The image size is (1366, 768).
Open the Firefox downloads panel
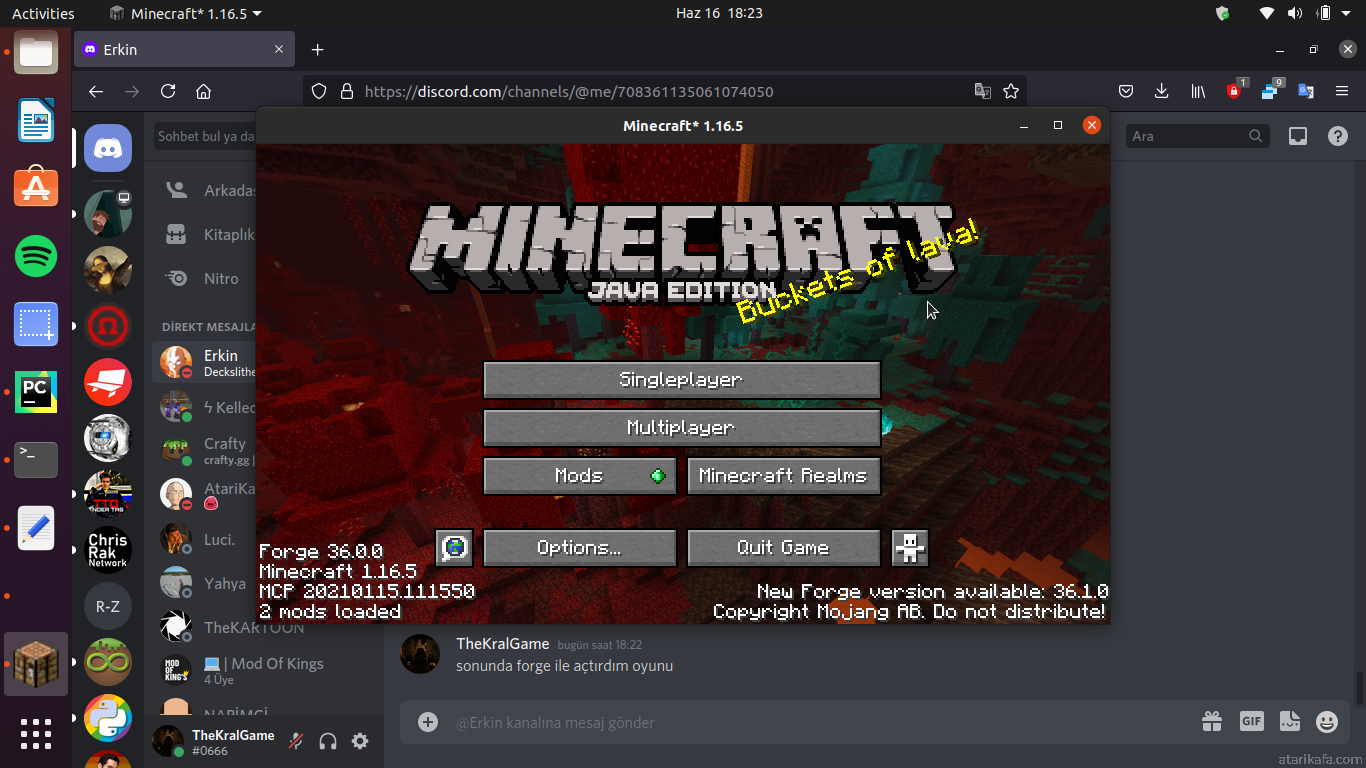1161,91
